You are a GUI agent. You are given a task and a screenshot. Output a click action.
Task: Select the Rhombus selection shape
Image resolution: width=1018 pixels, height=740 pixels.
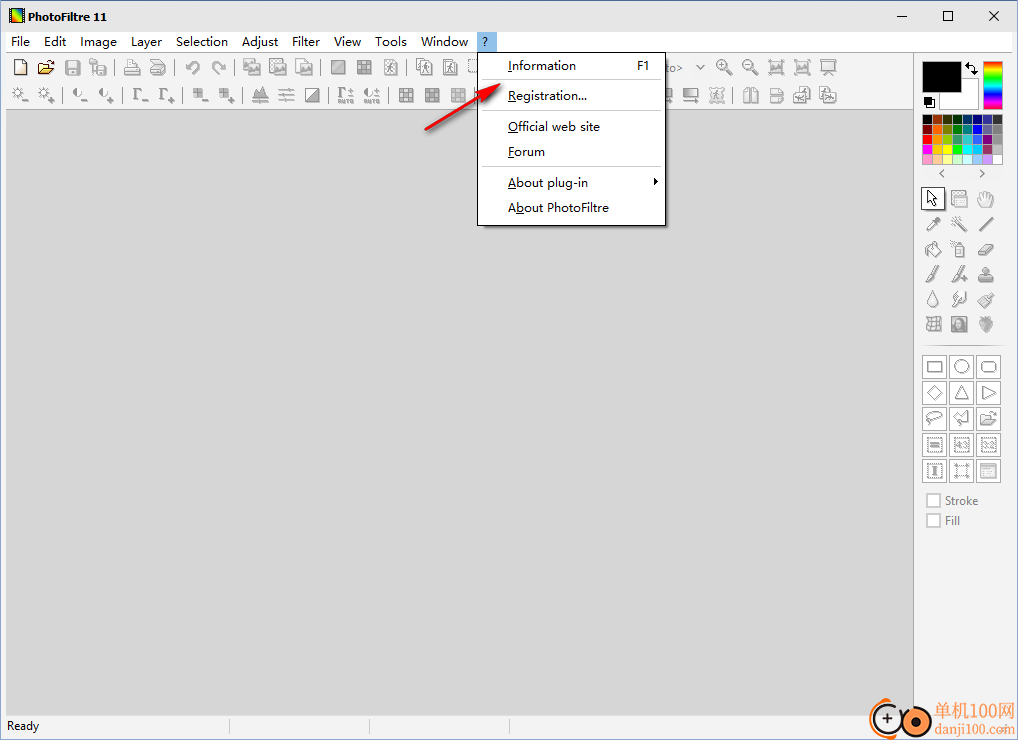click(935, 393)
